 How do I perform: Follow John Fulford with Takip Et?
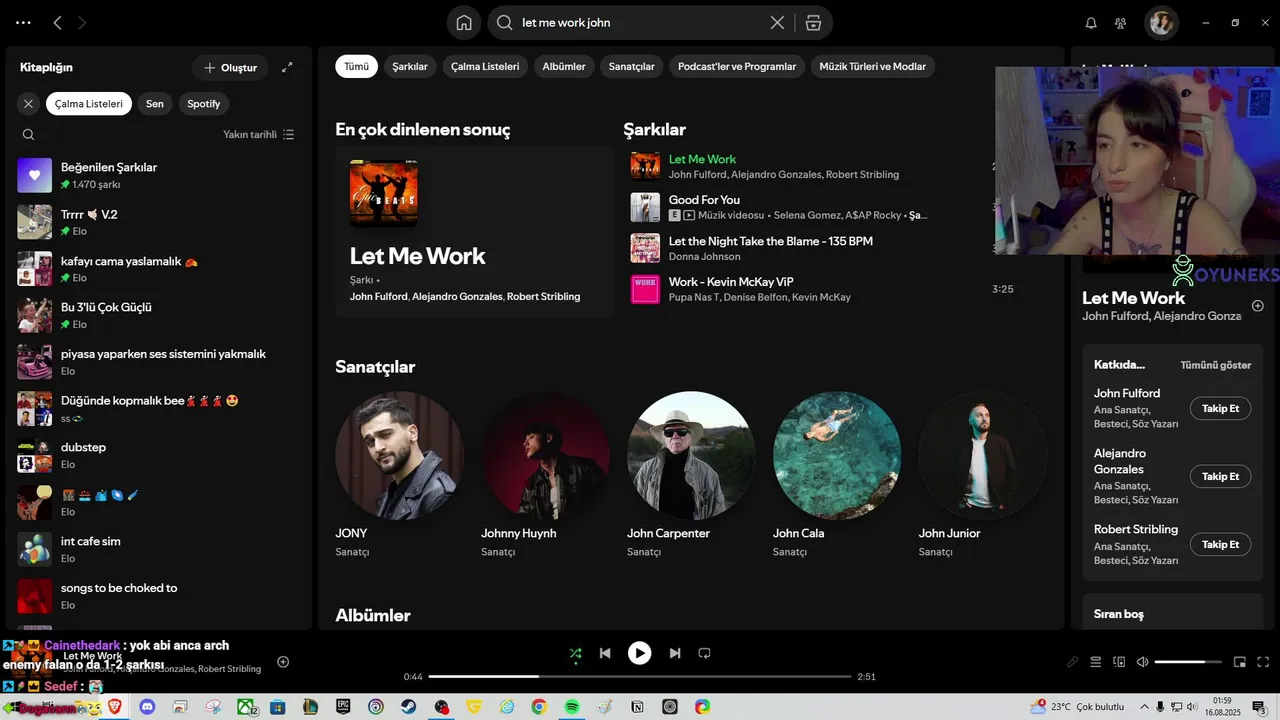click(x=1220, y=408)
